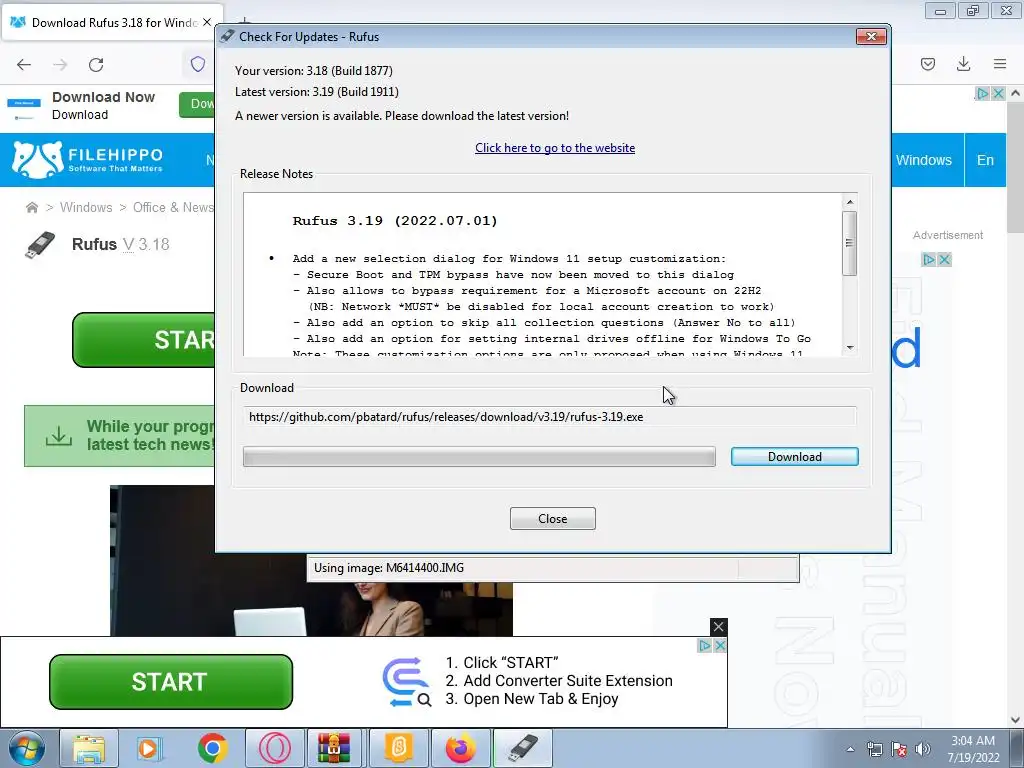This screenshot has height=768, width=1024.
Task: Click the network icon in system tray
Action: tap(874, 749)
